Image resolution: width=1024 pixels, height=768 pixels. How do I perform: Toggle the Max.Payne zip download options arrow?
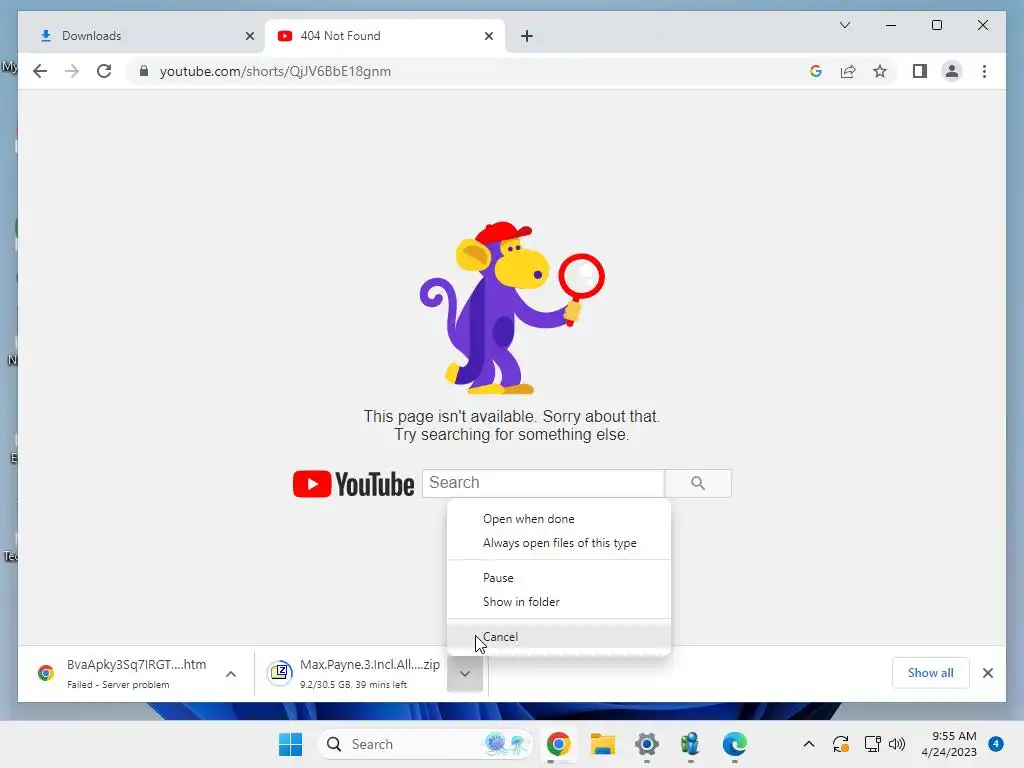coord(464,673)
